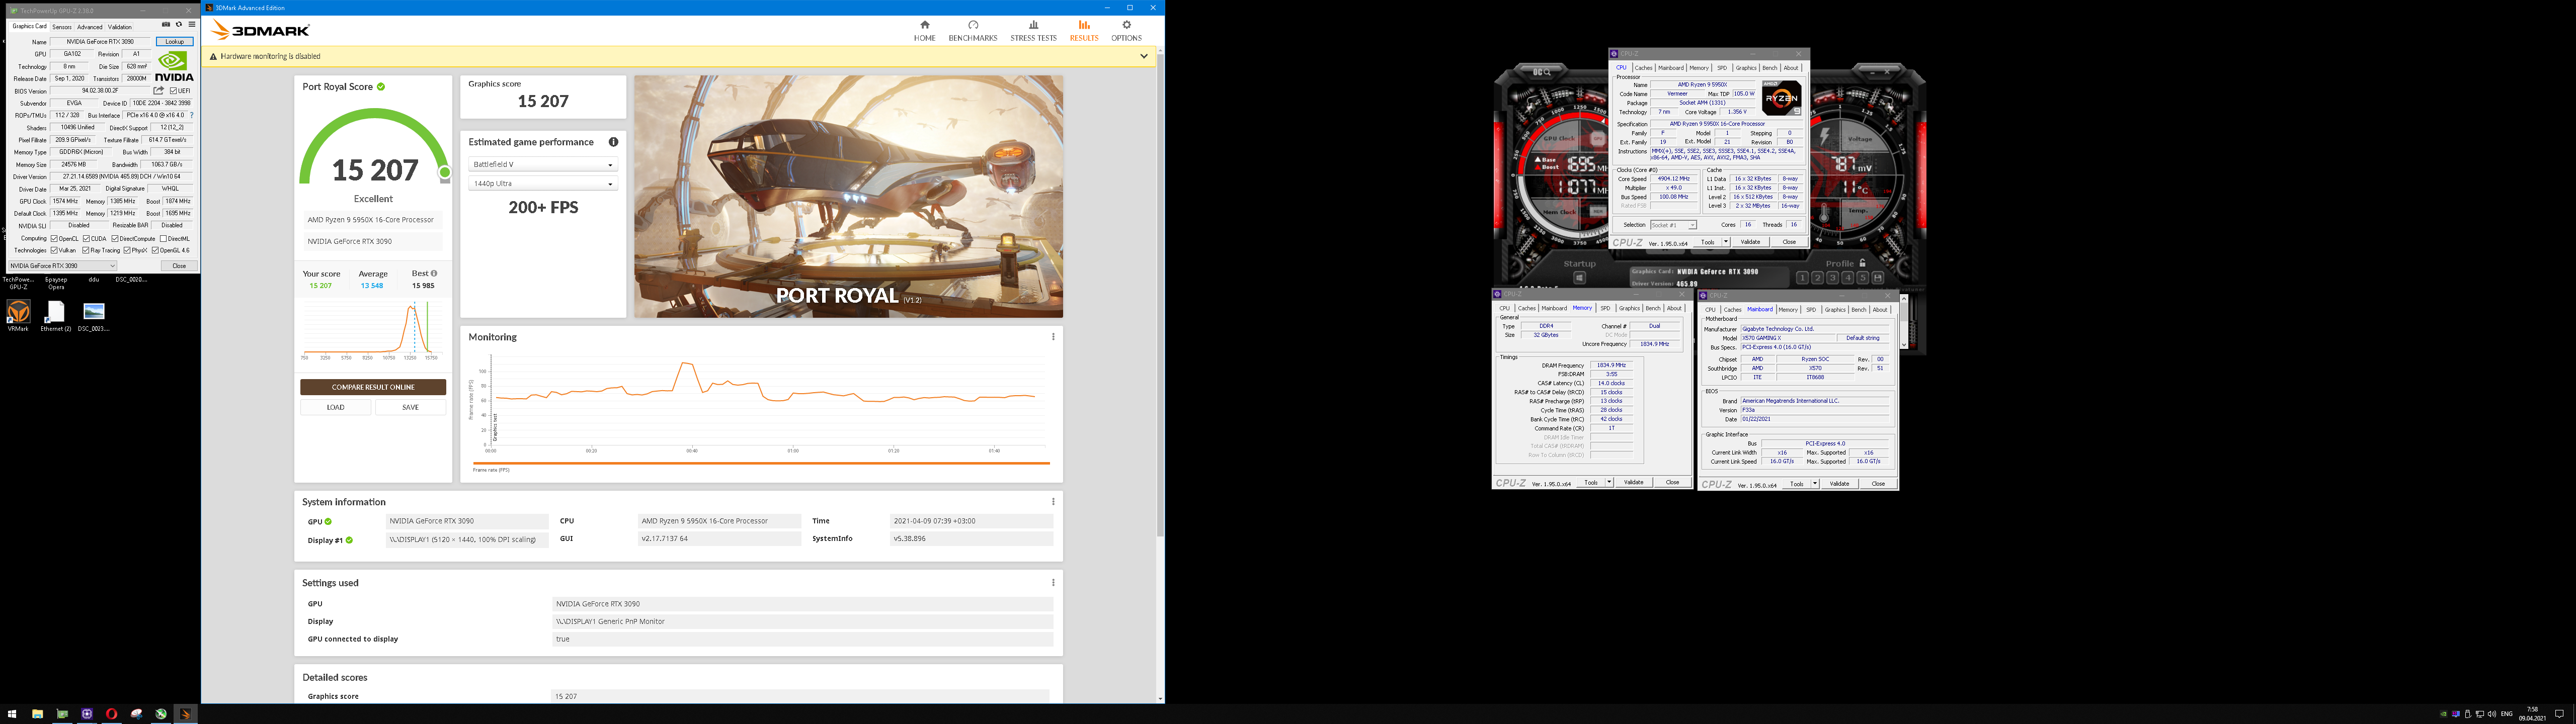Click the Afterburner Startup Windows icon

click(1579, 278)
